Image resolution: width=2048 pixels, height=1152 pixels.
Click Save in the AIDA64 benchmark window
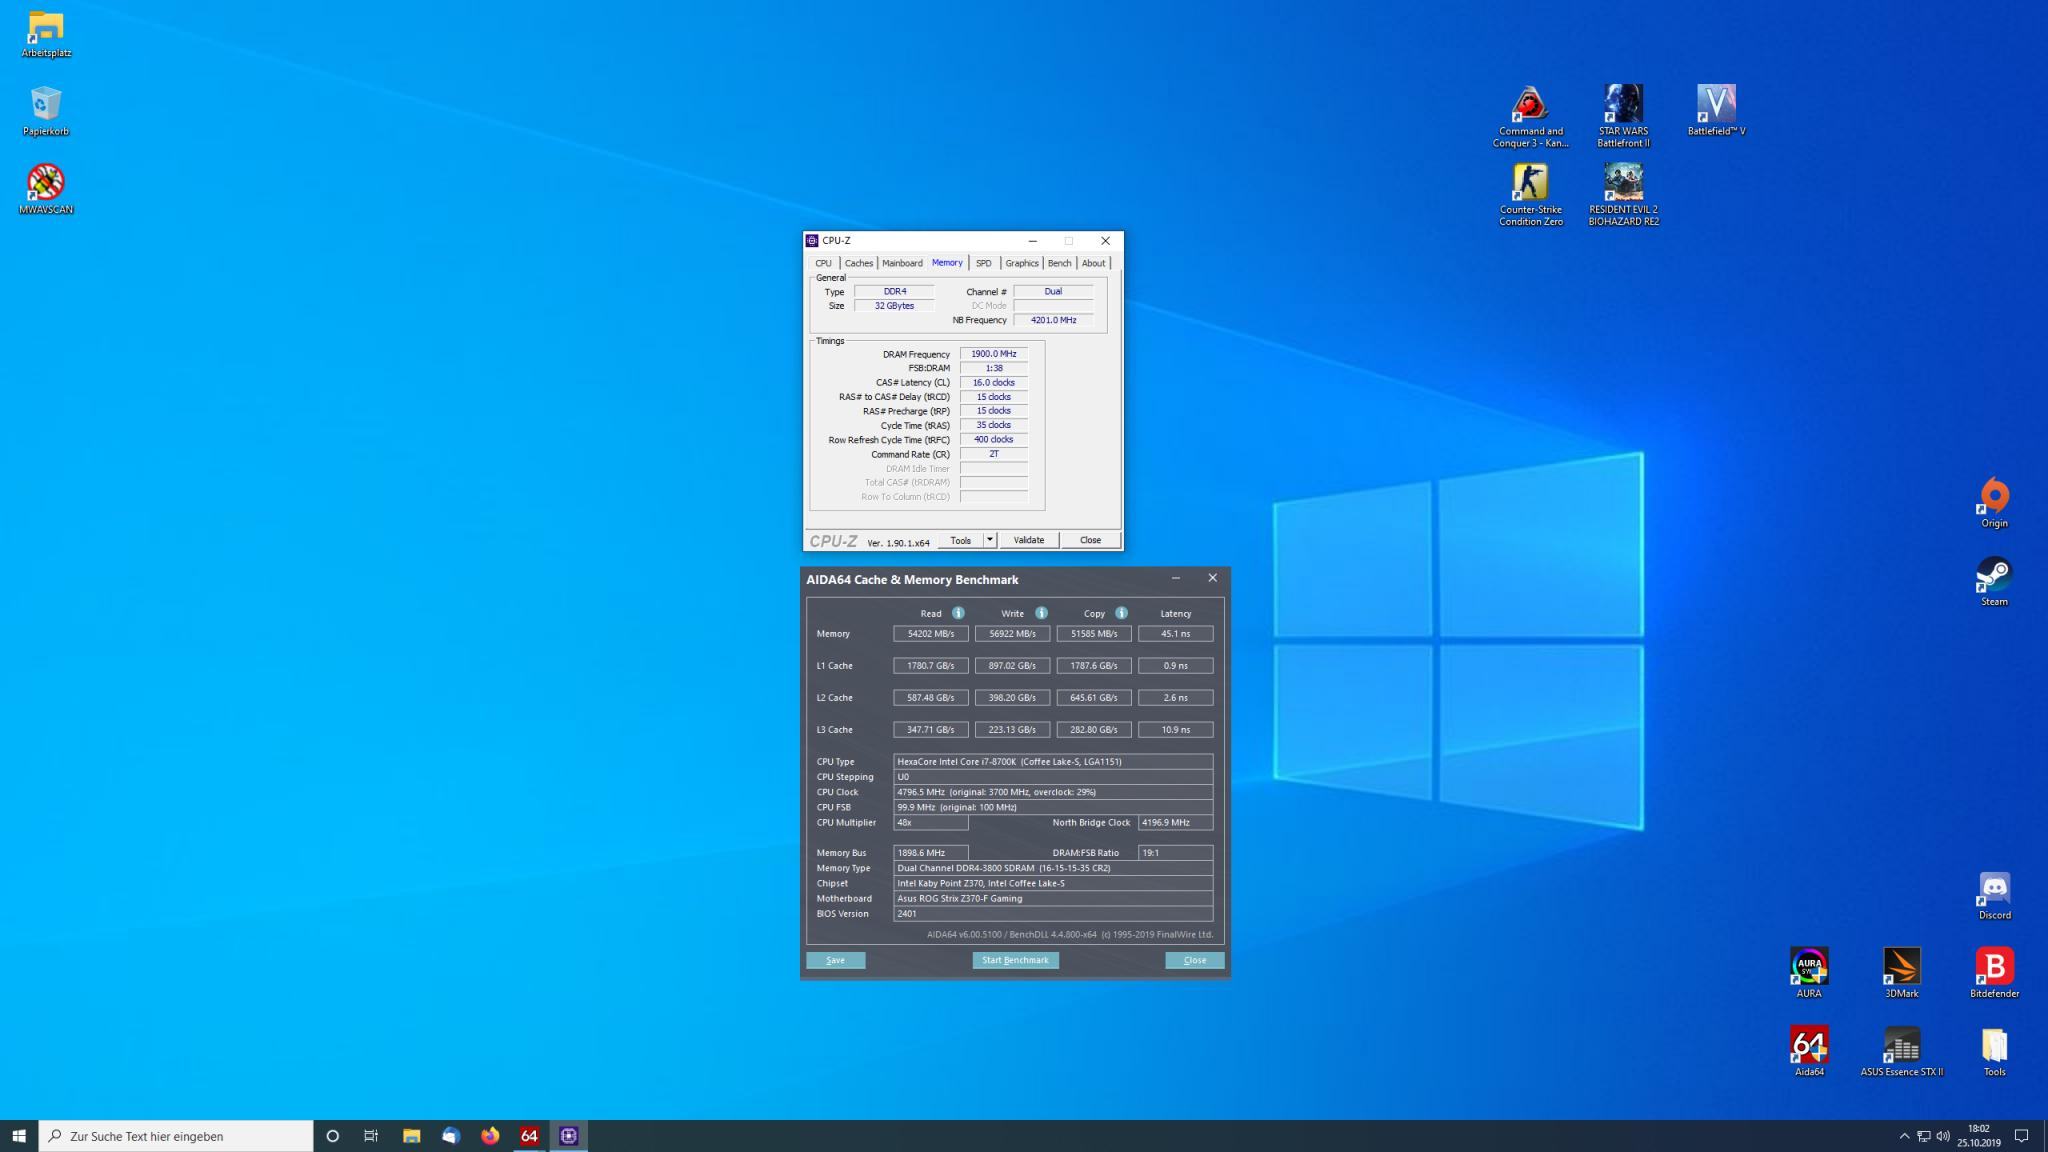coord(835,960)
